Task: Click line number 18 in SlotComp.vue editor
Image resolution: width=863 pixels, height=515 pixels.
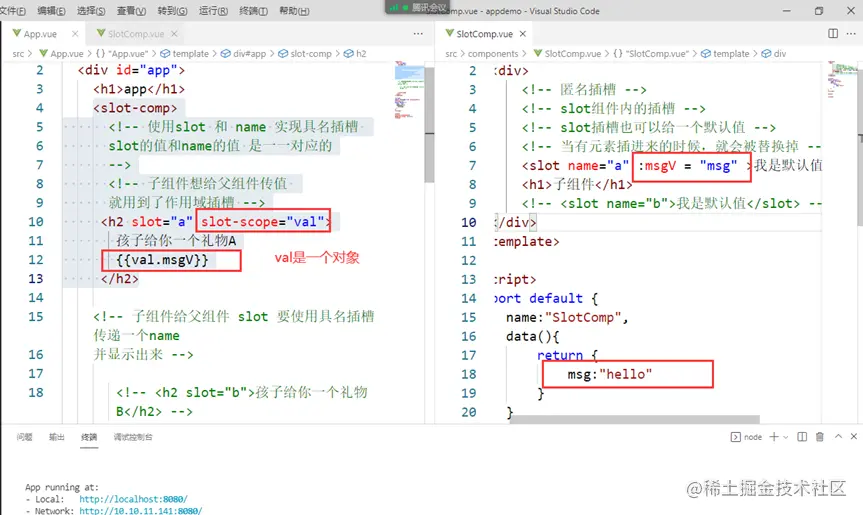Action: 468,374
